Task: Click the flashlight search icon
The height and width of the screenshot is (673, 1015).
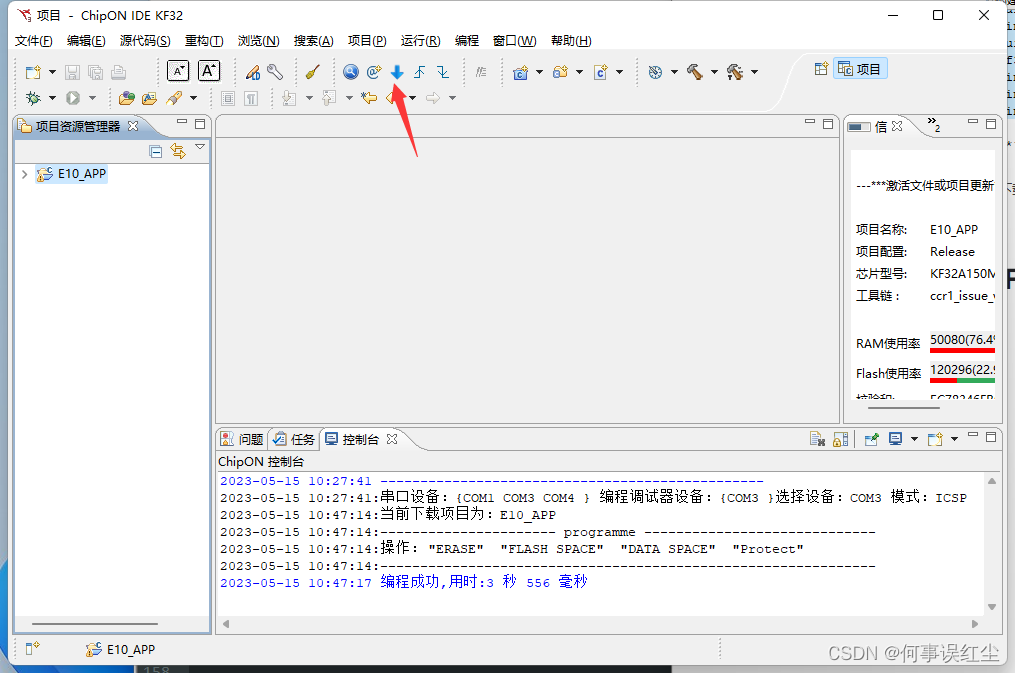Action: (173, 98)
